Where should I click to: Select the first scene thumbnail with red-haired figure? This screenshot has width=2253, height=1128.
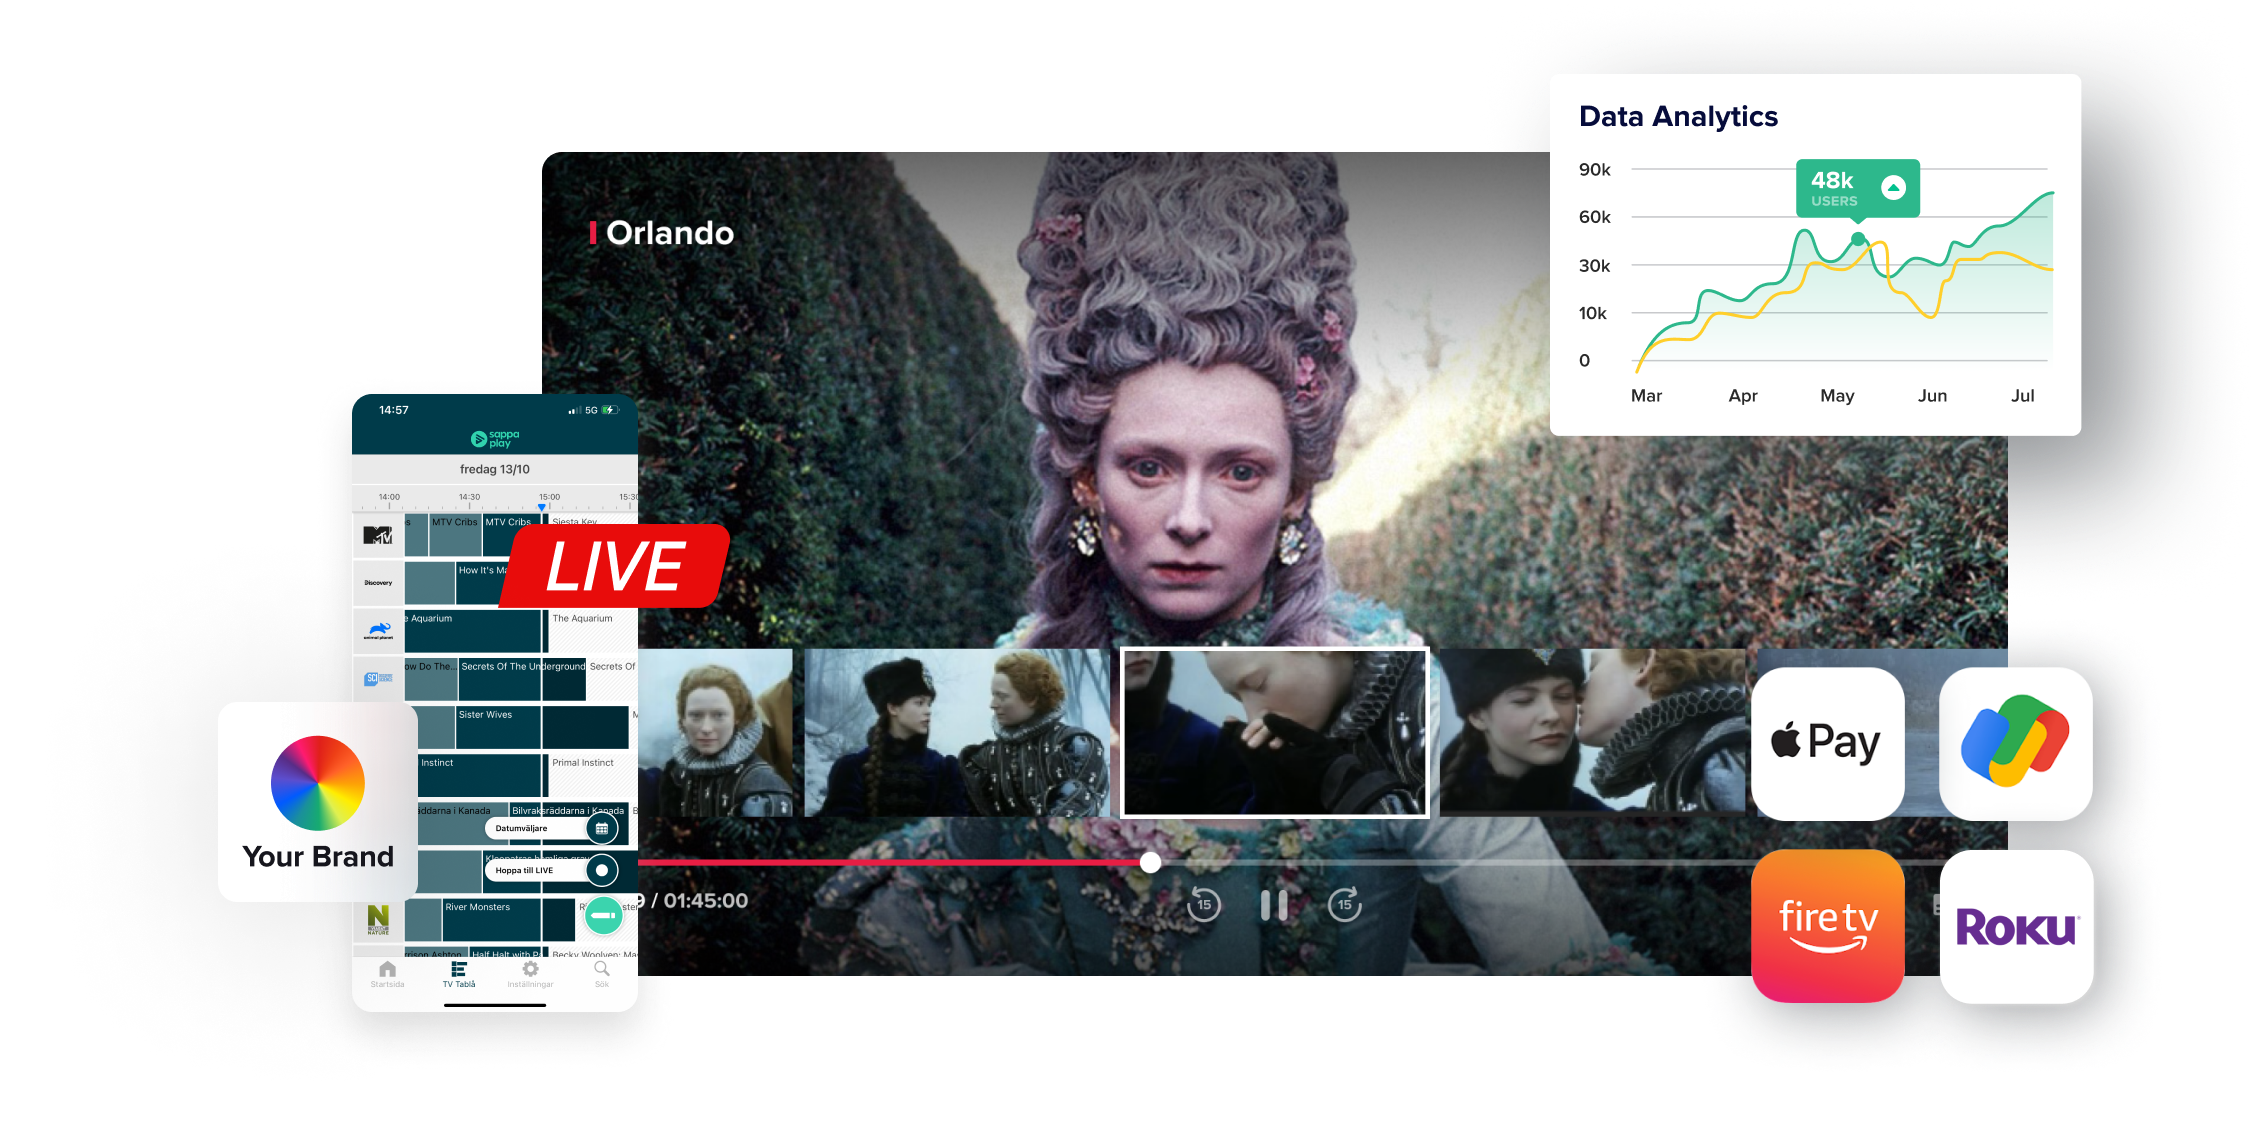715,732
